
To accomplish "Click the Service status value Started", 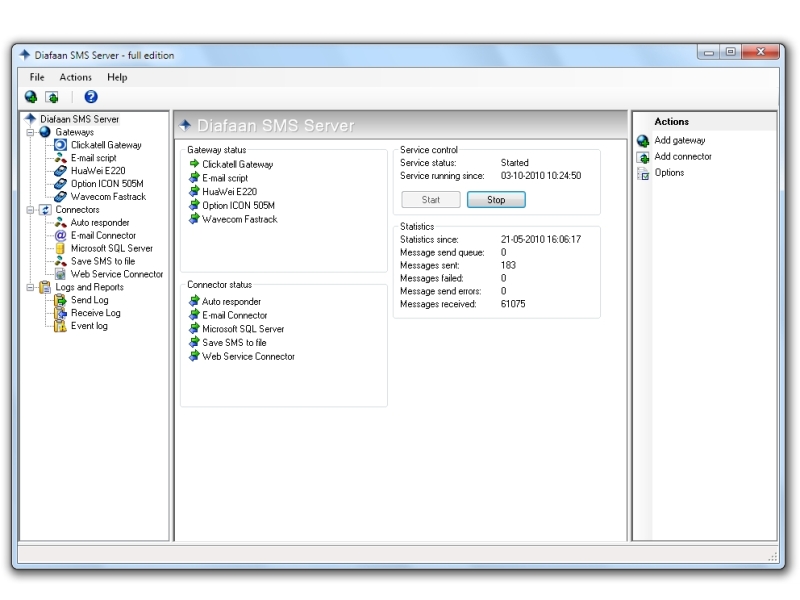I will 514,163.
